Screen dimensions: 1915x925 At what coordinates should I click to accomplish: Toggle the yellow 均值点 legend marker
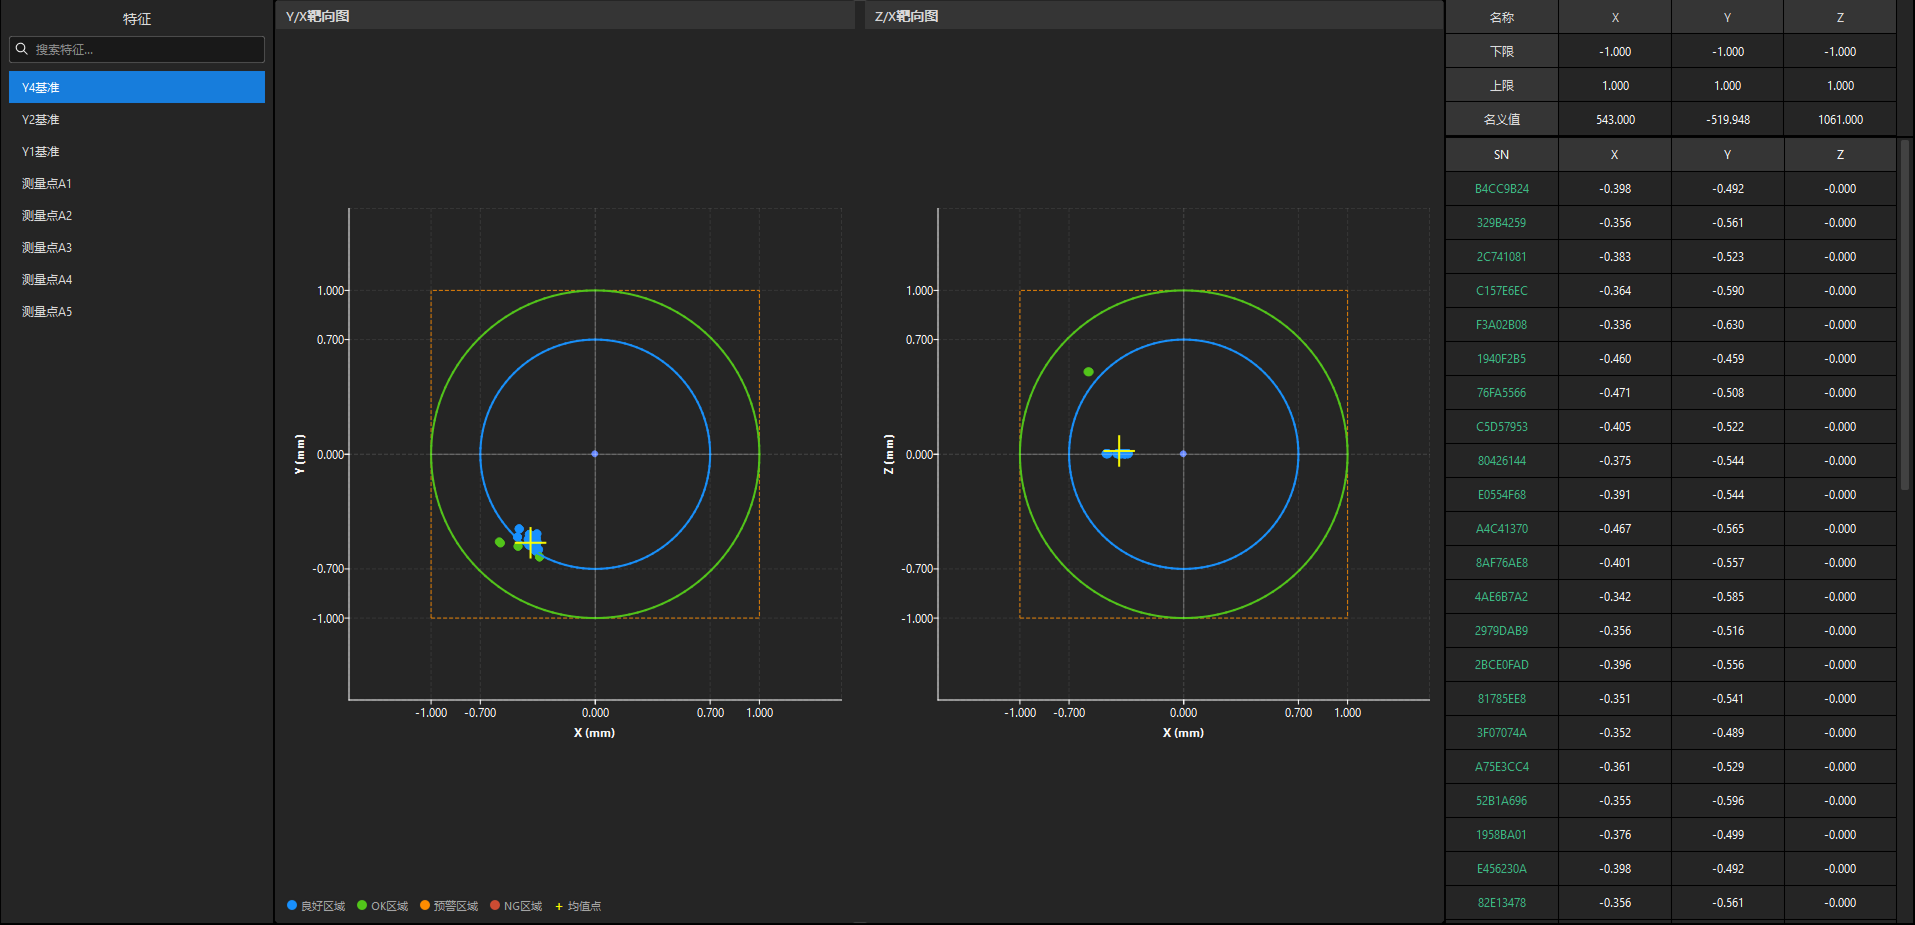click(578, 906)
